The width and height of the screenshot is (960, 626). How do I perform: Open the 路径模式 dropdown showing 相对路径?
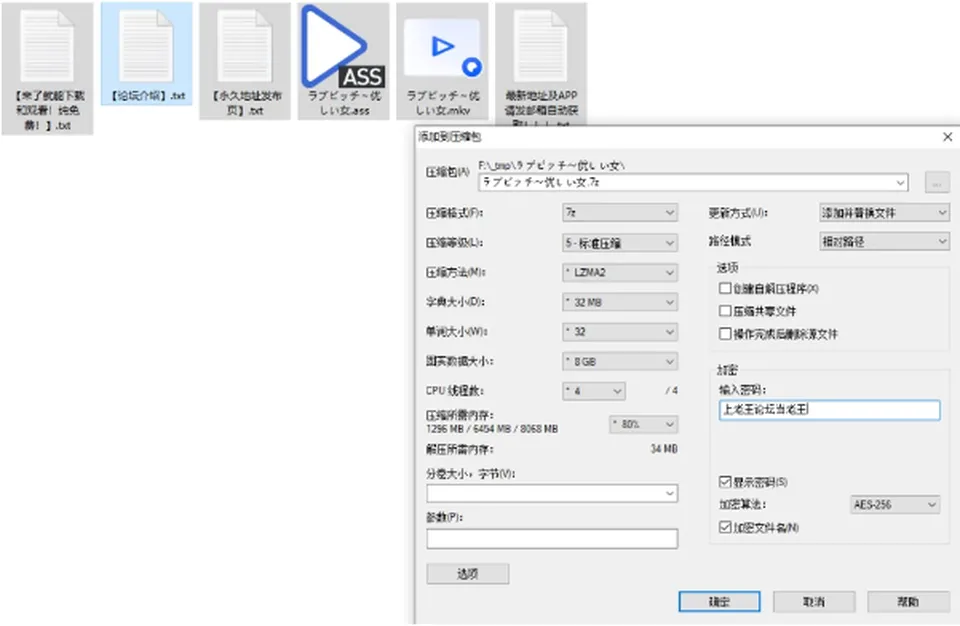click(x=884, y=241)
